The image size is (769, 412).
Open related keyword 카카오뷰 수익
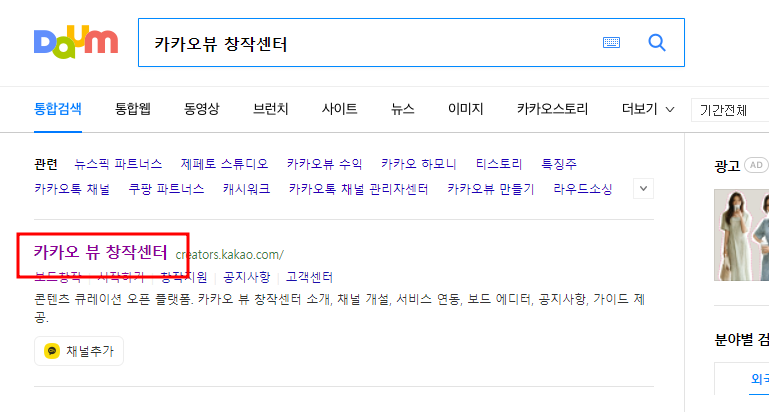pyautogui.click(x=325, y=164)
